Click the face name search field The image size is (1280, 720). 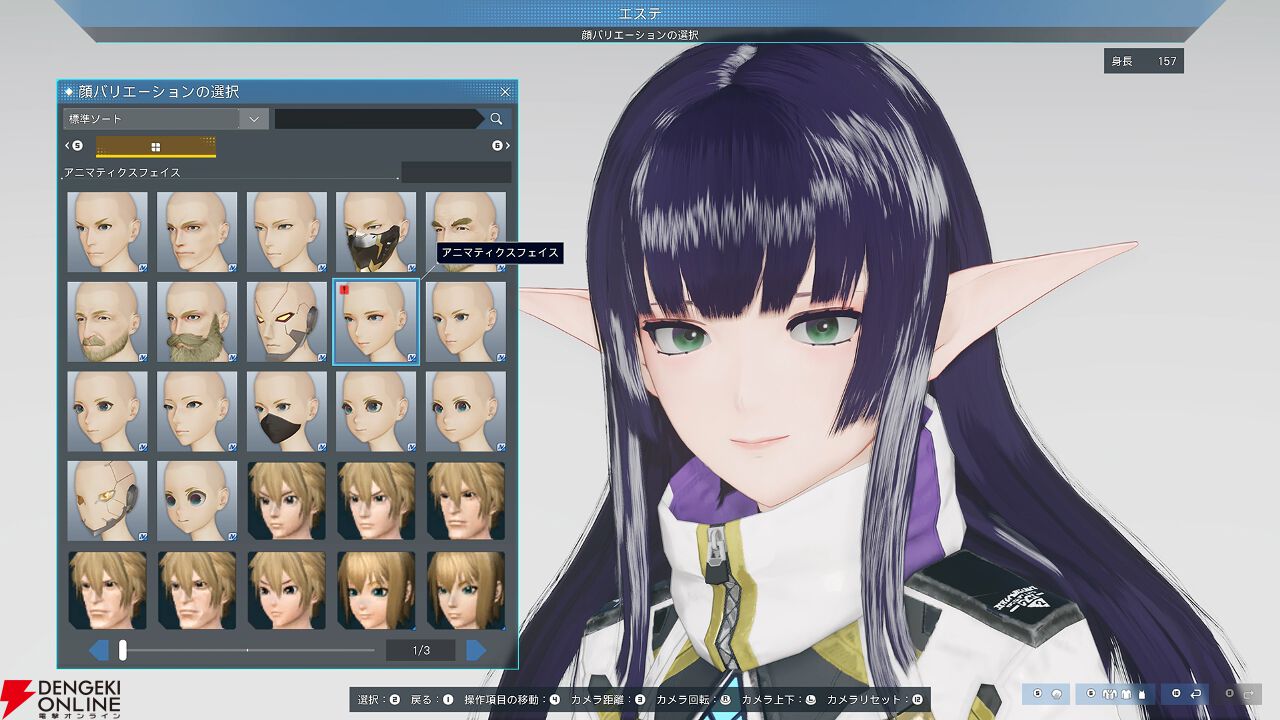[x=378, y=119]
